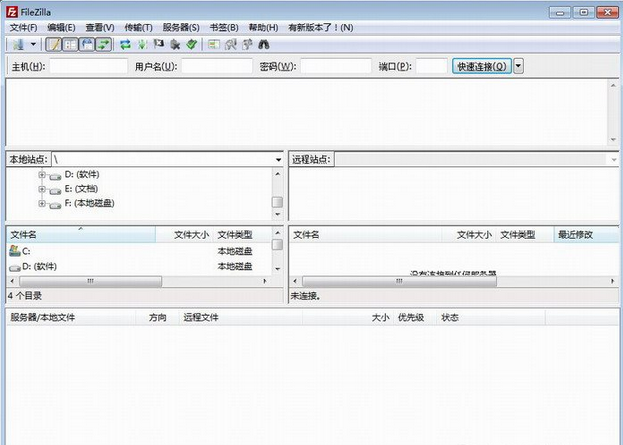Click the 用户名(U) username input field
This screenshot has height=445, width=623.
[217, 66]
